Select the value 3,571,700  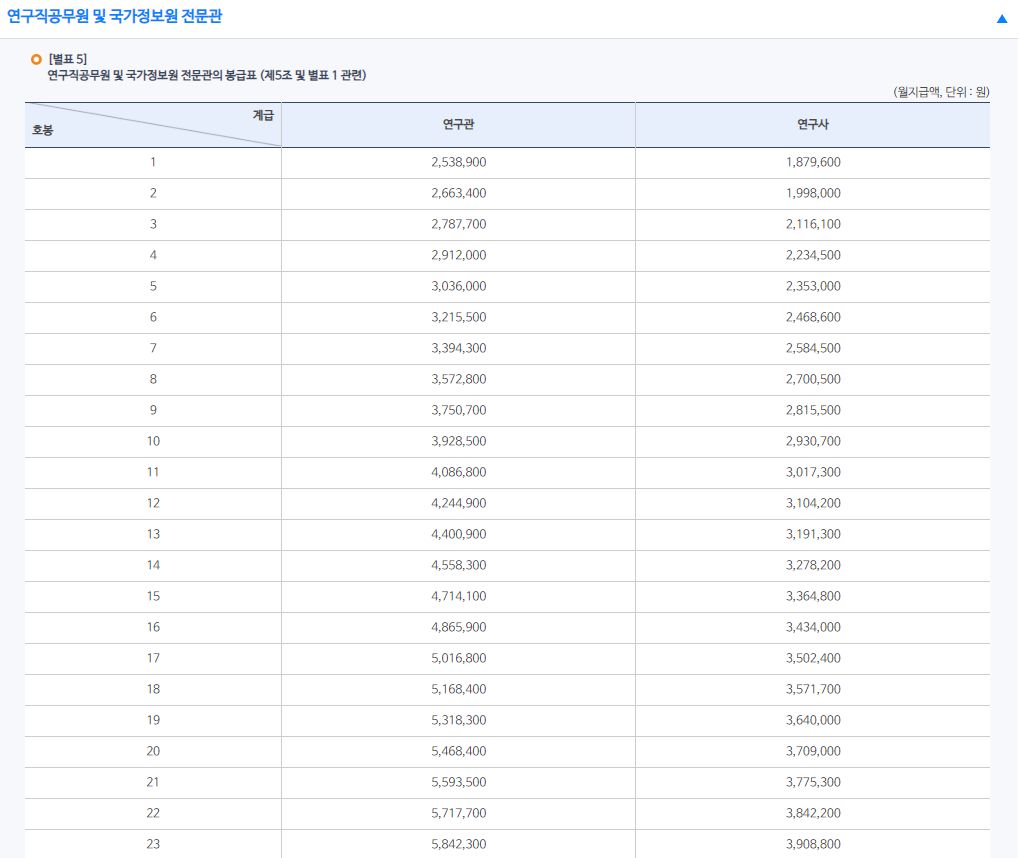[x=813, y=689]
